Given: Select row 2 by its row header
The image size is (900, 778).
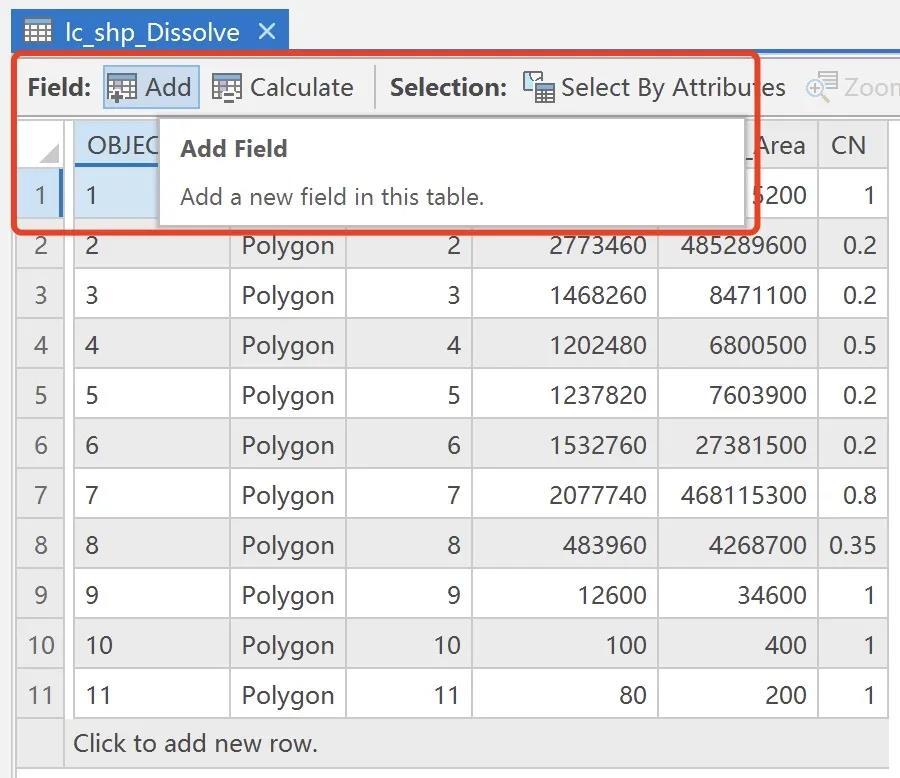Looking at the screenshot, I should click(40, 245).
